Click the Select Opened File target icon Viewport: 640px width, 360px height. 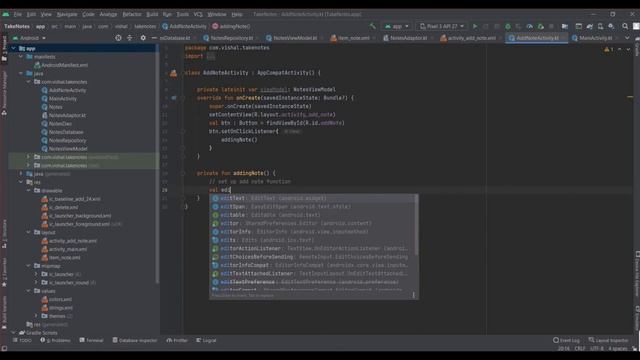pyautogui.click(x=118, y=38)
